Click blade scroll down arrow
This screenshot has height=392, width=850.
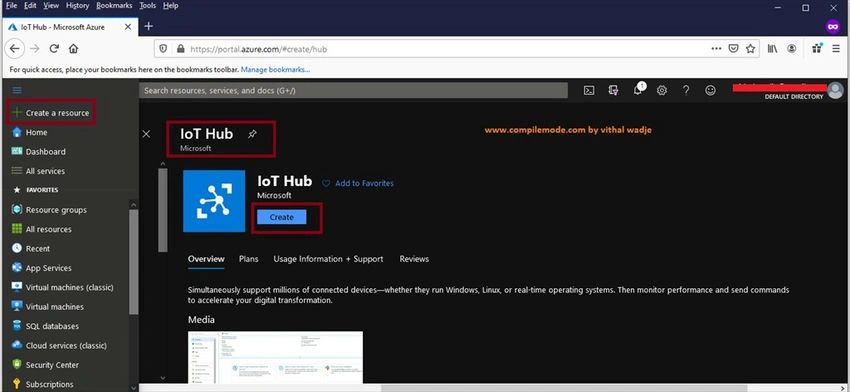[163, 378]
